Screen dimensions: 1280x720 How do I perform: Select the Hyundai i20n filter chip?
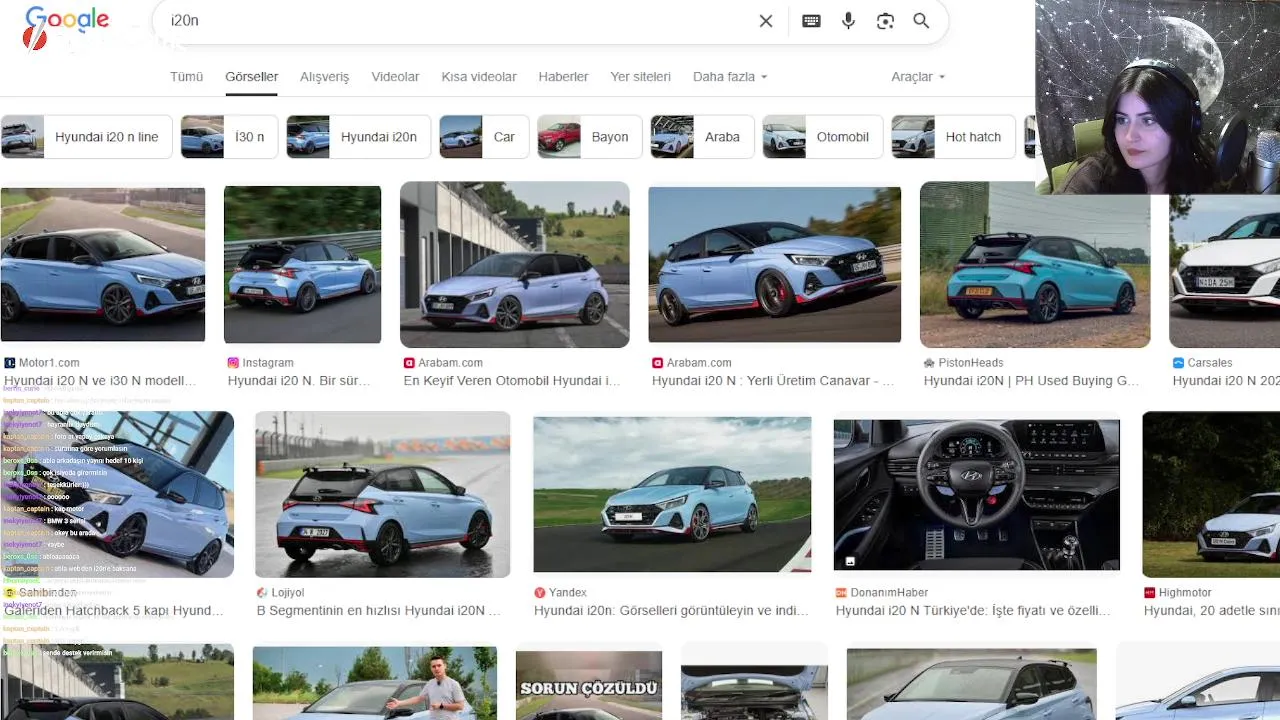[x=358, y=137]
